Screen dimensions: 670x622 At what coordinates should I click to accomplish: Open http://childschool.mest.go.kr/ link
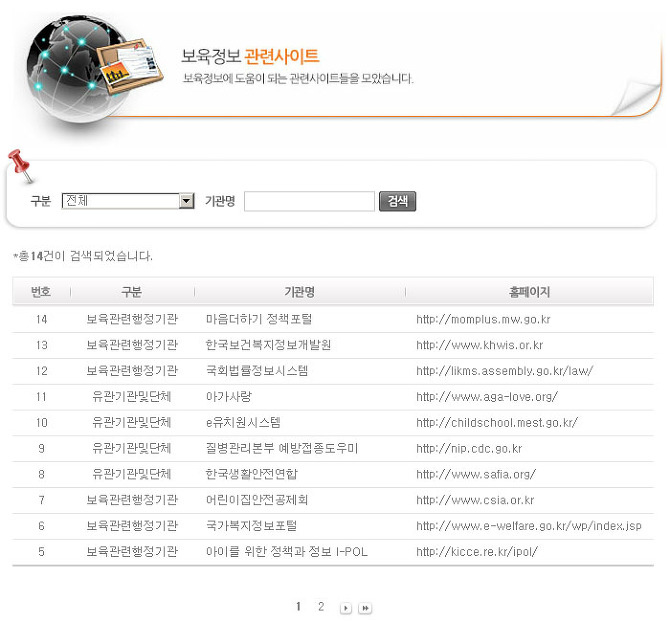click(x=497, y=422)
